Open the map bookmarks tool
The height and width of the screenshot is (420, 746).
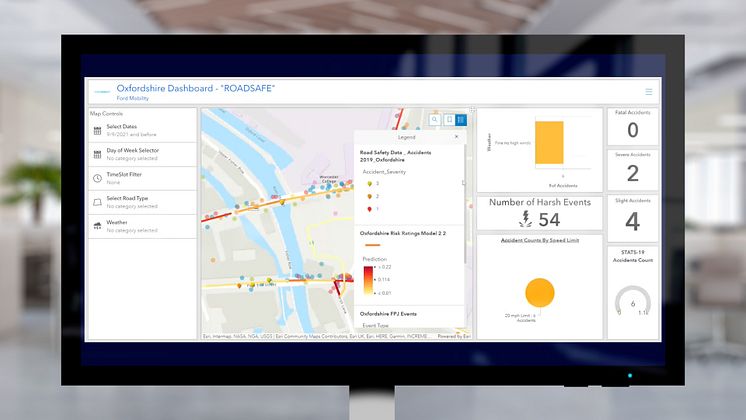[x=449, y=120]
